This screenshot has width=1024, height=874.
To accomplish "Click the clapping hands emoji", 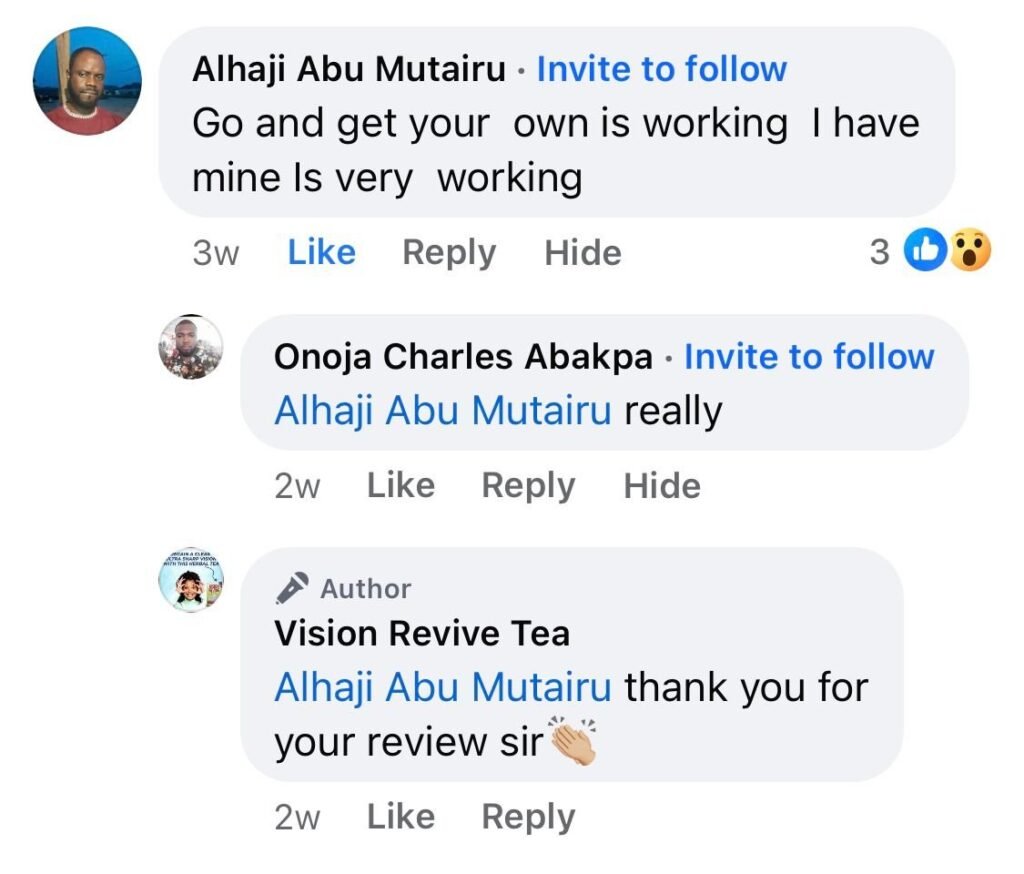I will coord(574,743).
